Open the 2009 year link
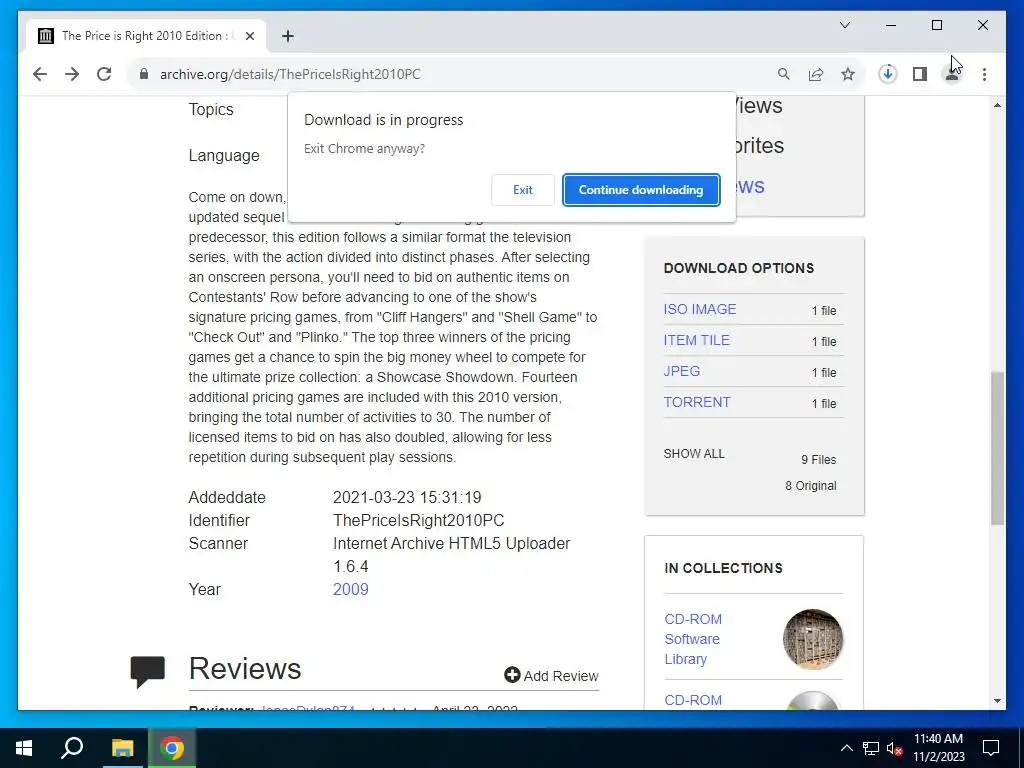The image size is (1024, 768). point(351,589)
